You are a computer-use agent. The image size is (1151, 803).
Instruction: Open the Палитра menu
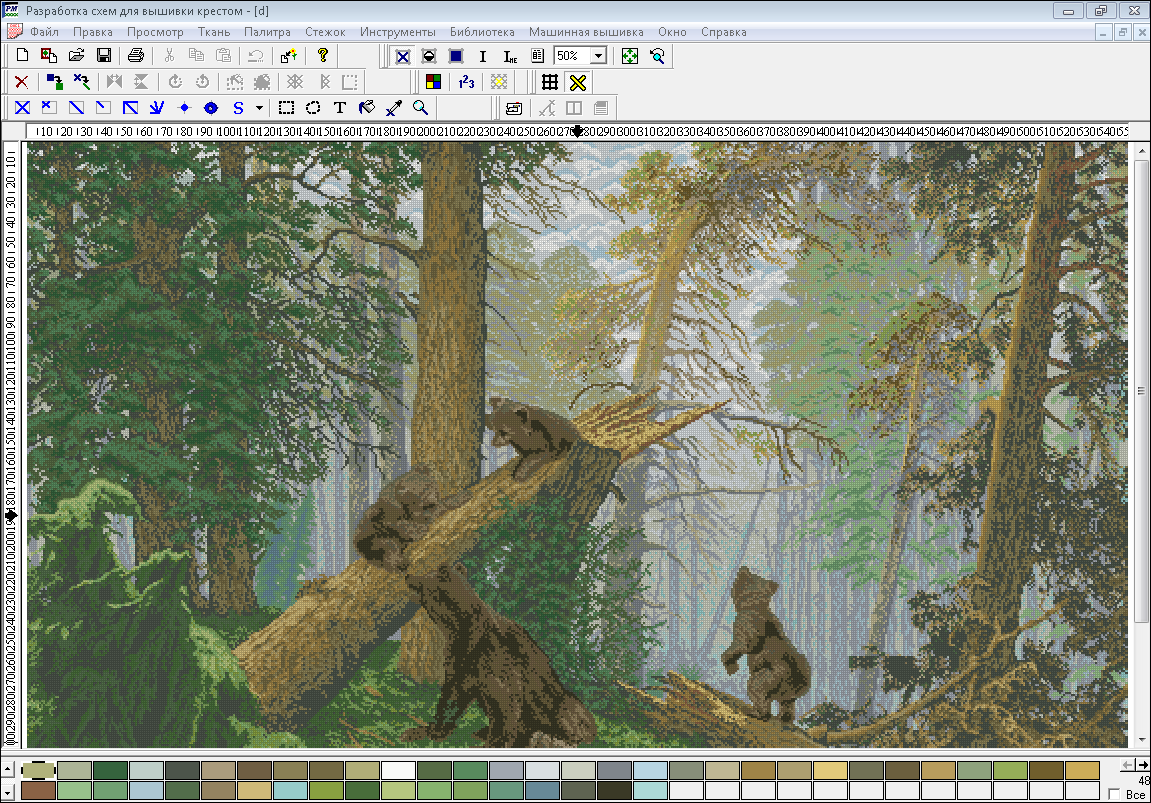[267, 32]
